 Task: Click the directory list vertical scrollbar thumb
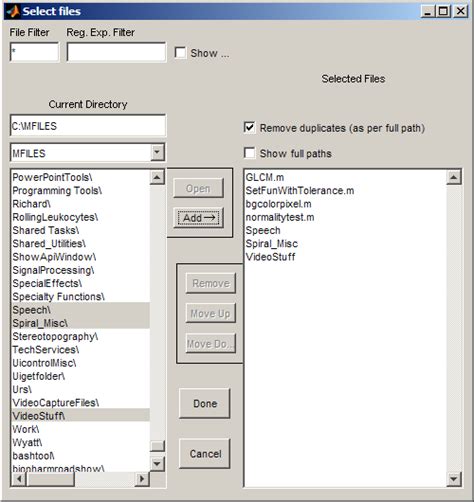[x=157, y=446]
